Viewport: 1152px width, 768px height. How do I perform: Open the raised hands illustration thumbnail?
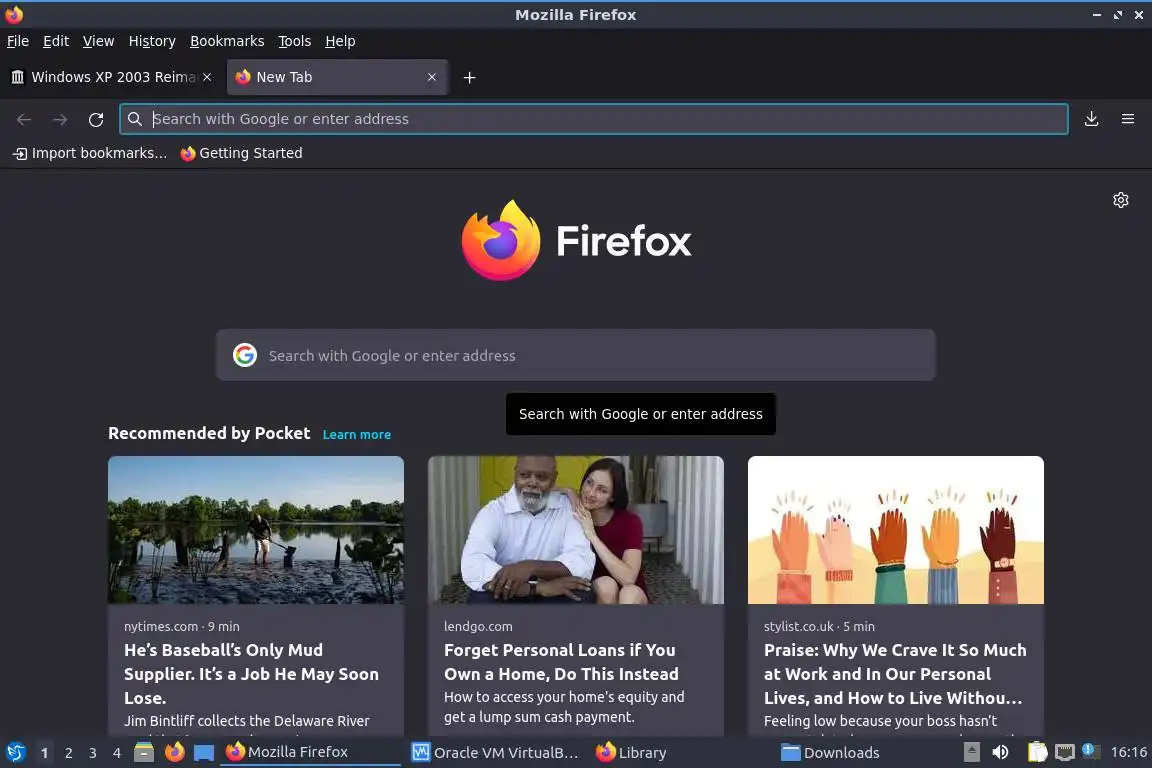pyautogui.click(x=896, y=530)
